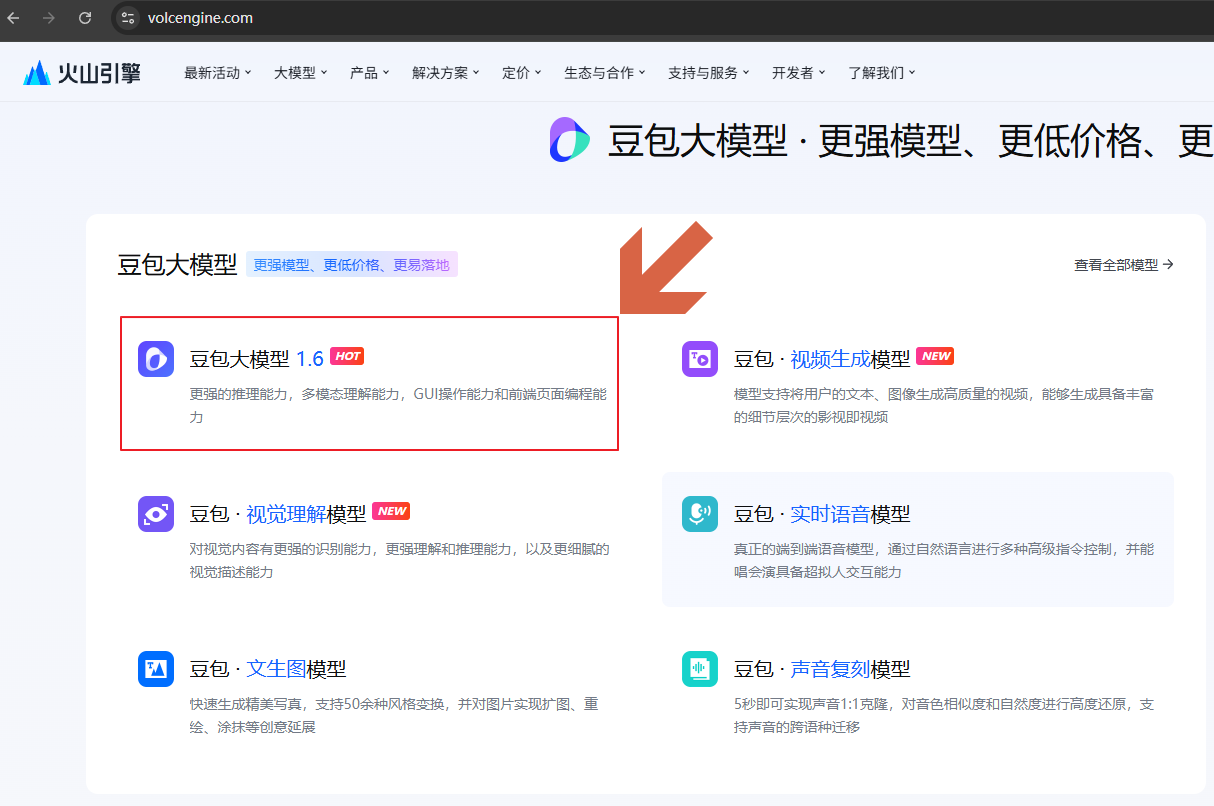The image size is (1214, 806).
Task: Expand the 支持与服务 dropdown
Action: point(709,73)
